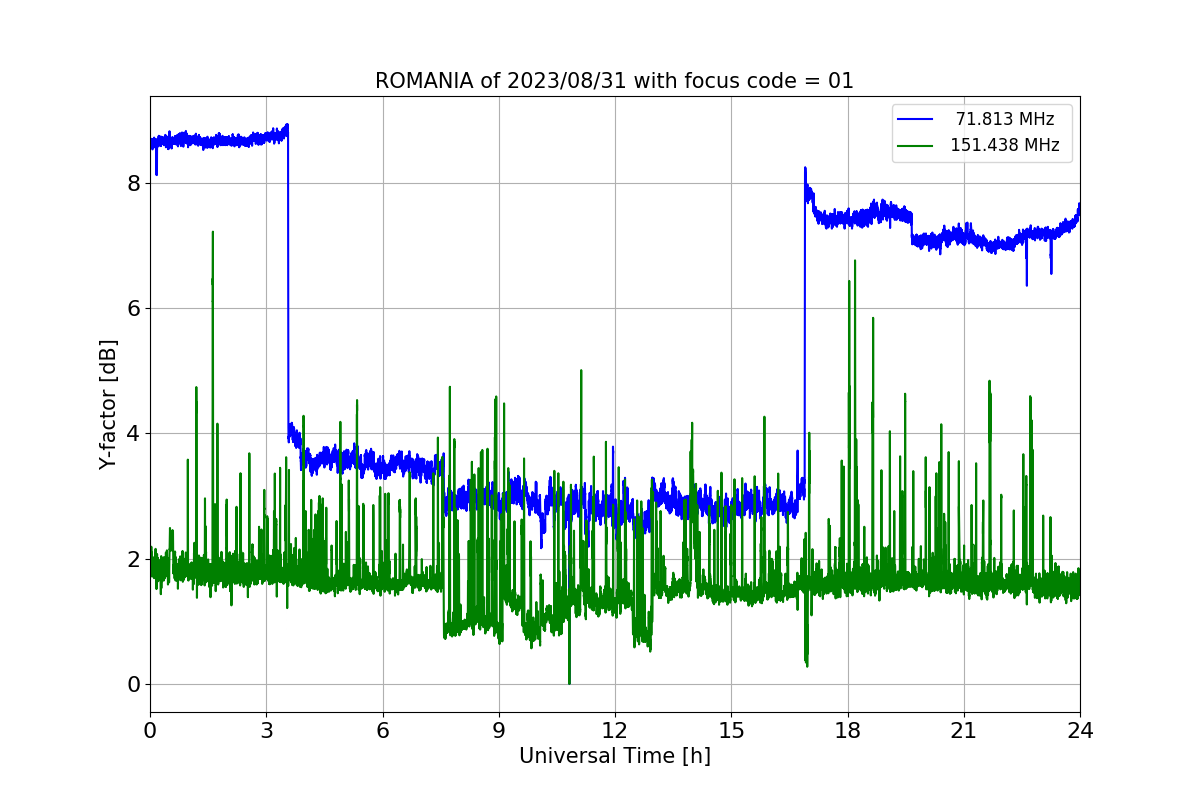Click x-axis tick label '21'
Viewport: 1200px width, 800px height.
[964, 730]
